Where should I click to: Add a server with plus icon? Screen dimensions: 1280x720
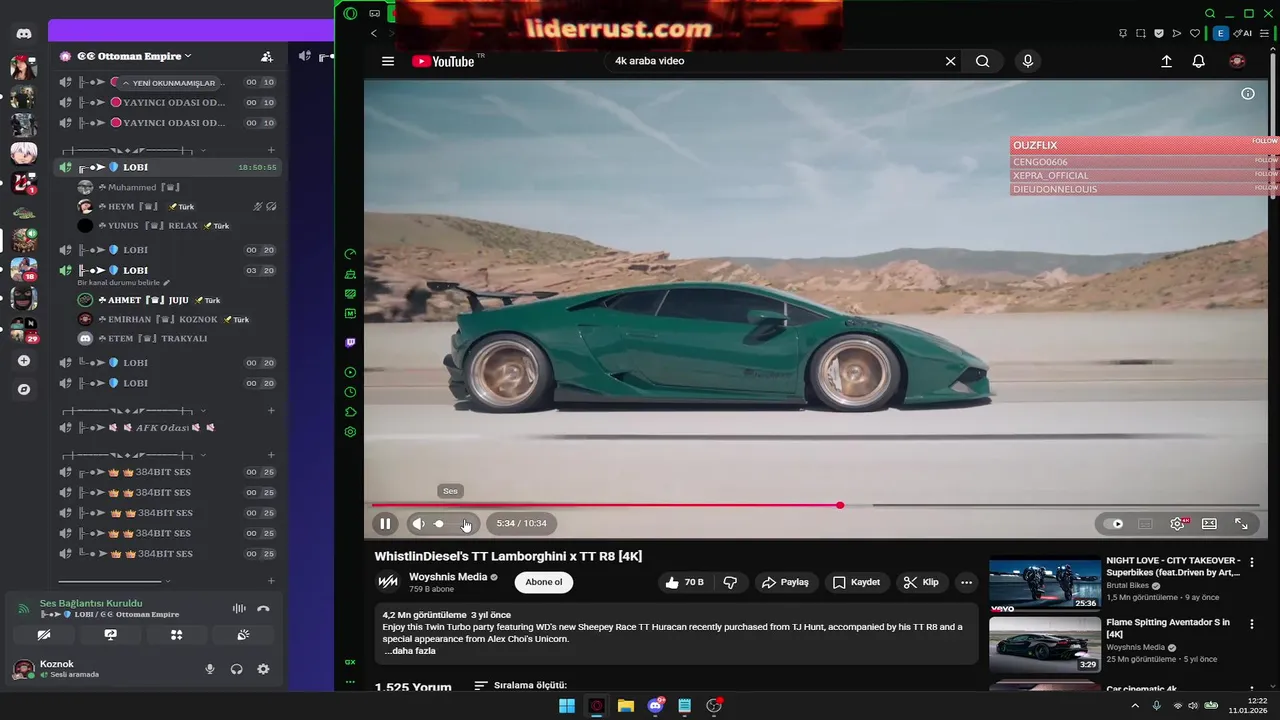[24, 361]
